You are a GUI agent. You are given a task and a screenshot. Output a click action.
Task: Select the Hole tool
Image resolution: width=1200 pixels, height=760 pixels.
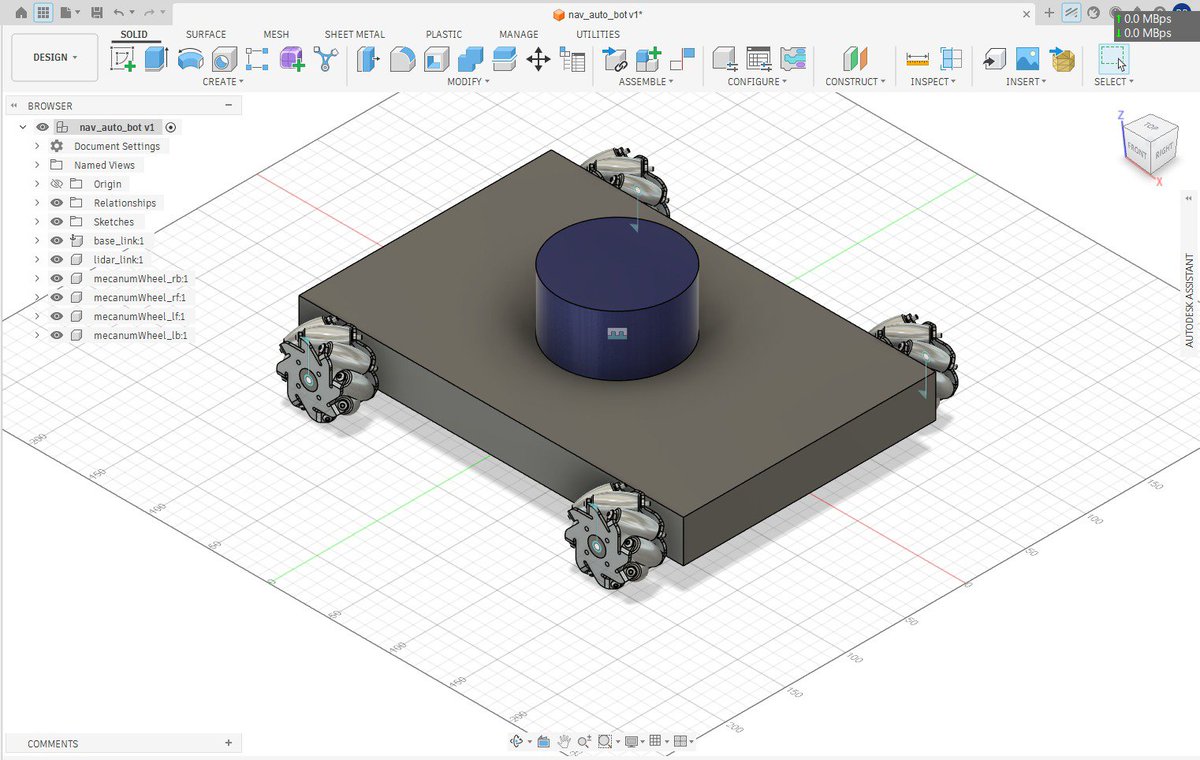point(223,59)
